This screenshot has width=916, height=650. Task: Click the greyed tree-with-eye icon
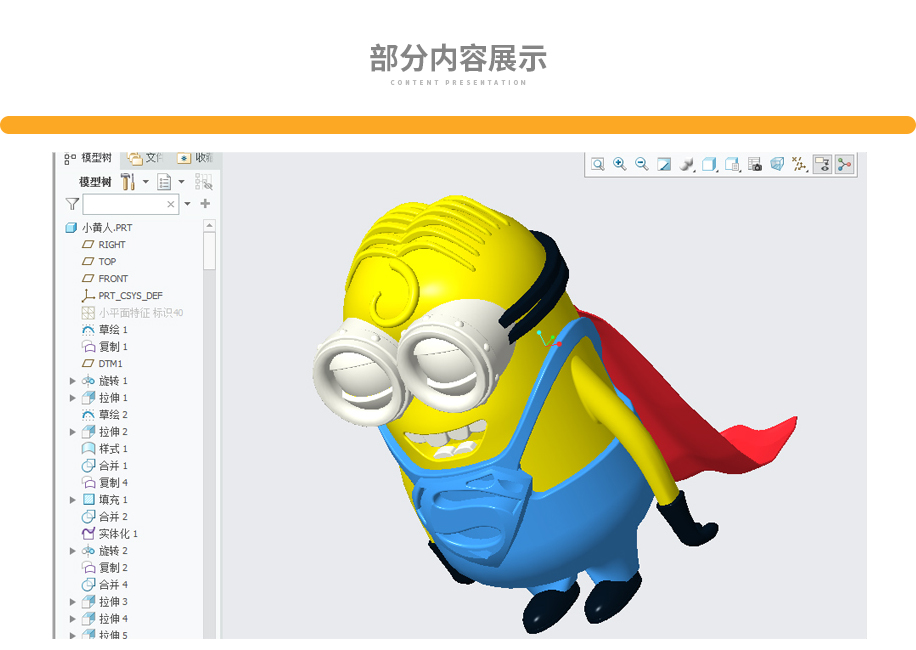click(203, 182)
